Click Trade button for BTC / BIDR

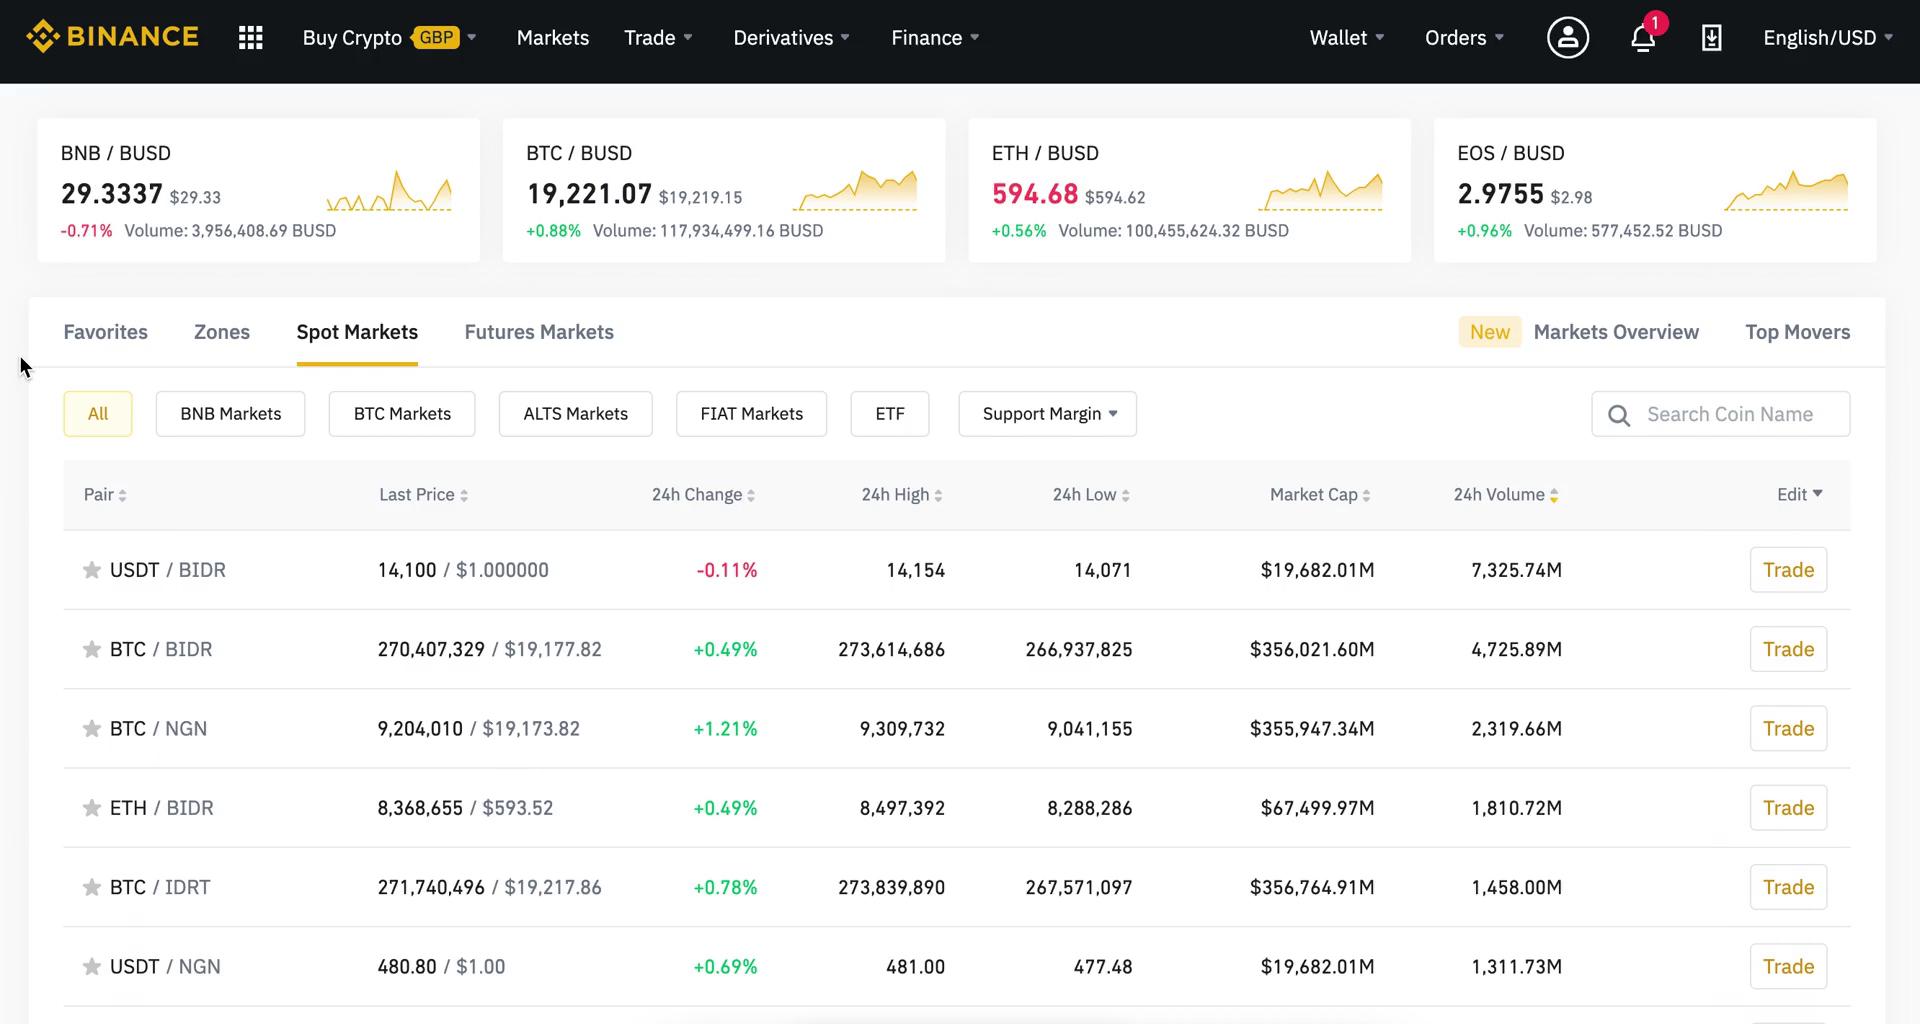(x=1789, y=649)
